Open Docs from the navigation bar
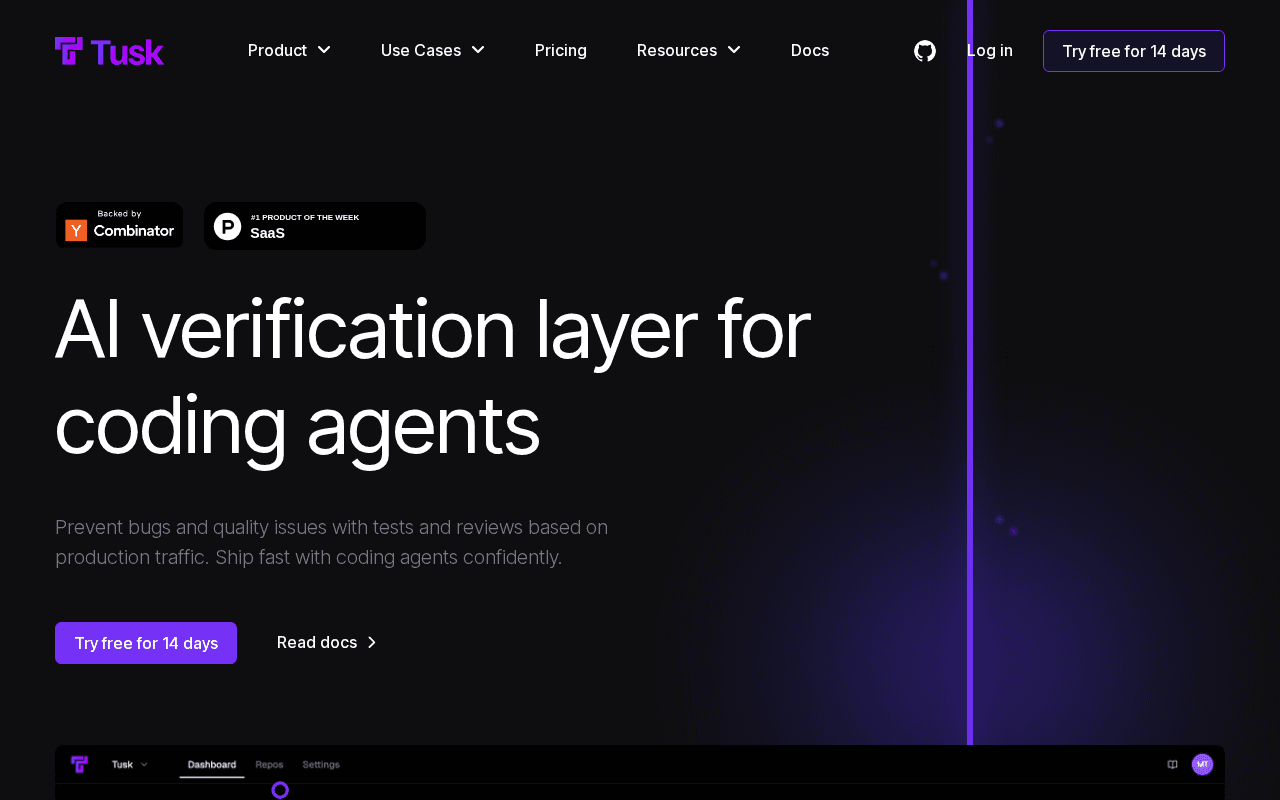 (810, 50)
